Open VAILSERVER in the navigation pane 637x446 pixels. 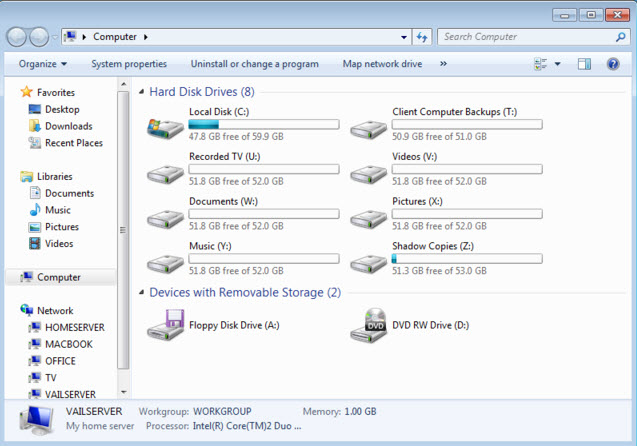(x=70, y=394)
